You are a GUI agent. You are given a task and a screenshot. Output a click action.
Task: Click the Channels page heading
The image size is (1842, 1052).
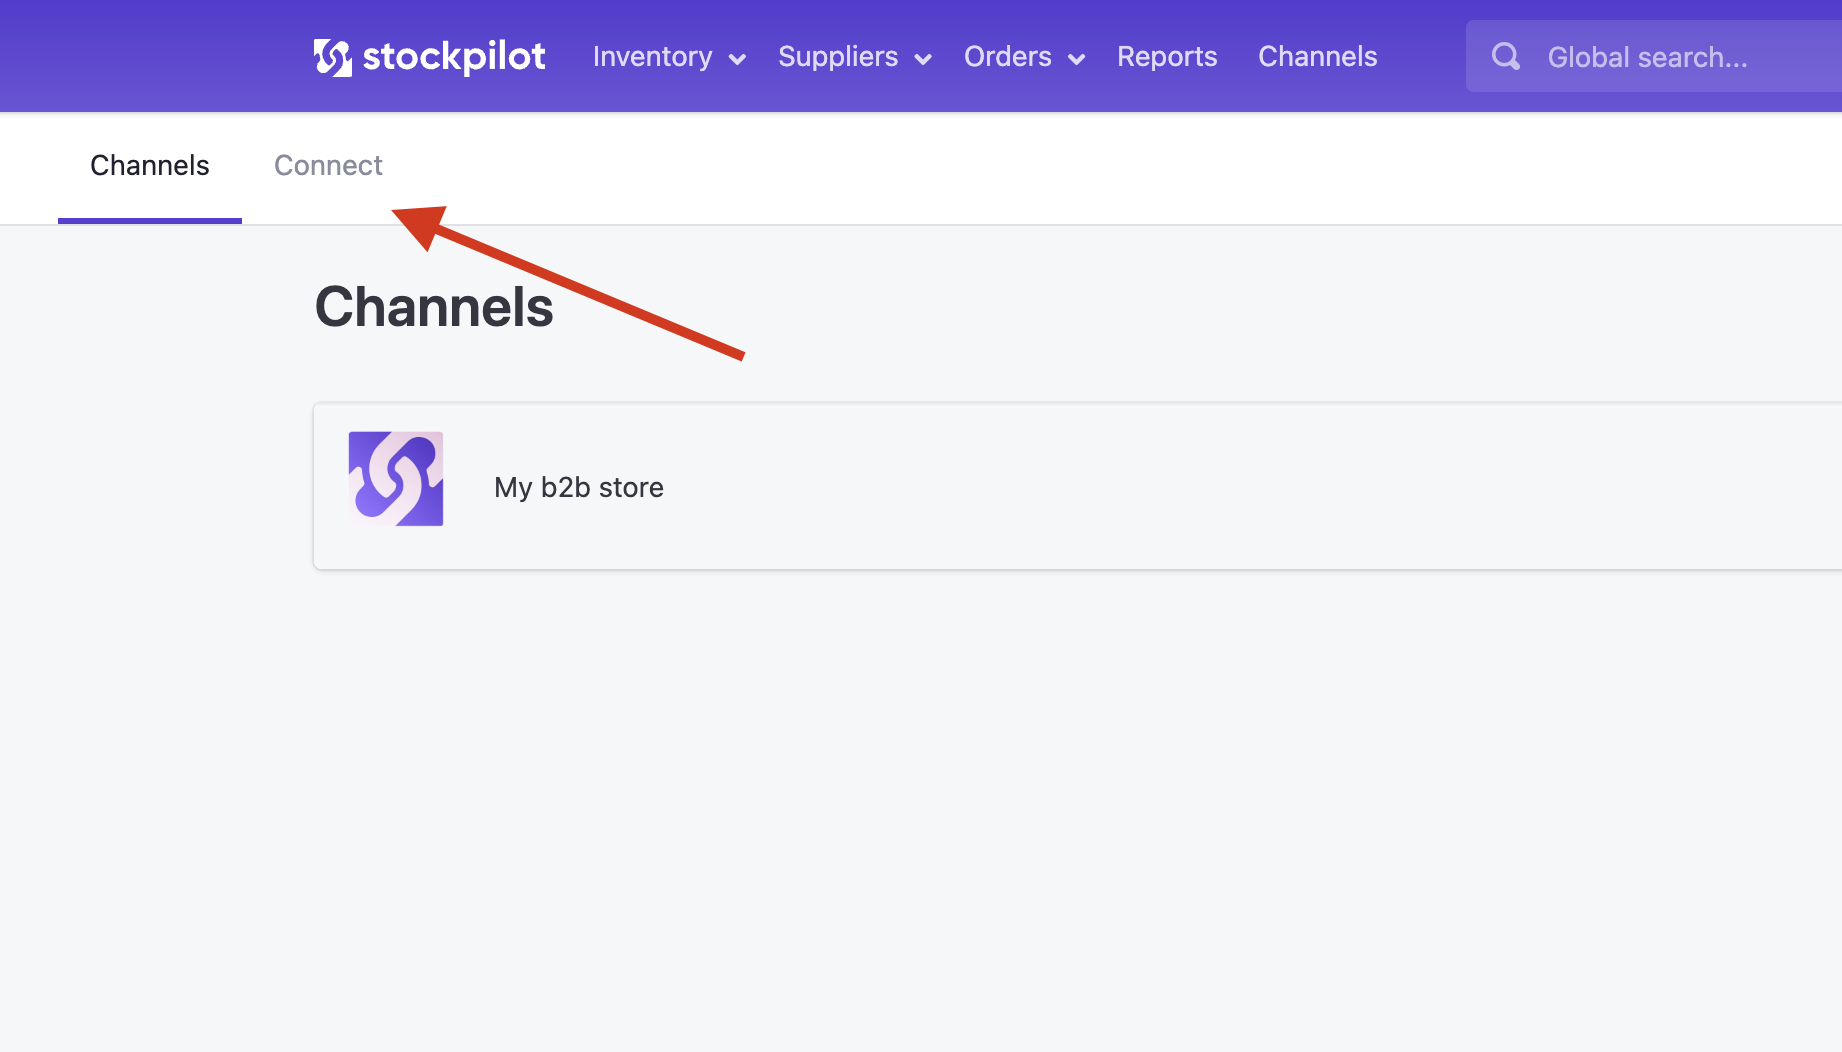(434, 307)
